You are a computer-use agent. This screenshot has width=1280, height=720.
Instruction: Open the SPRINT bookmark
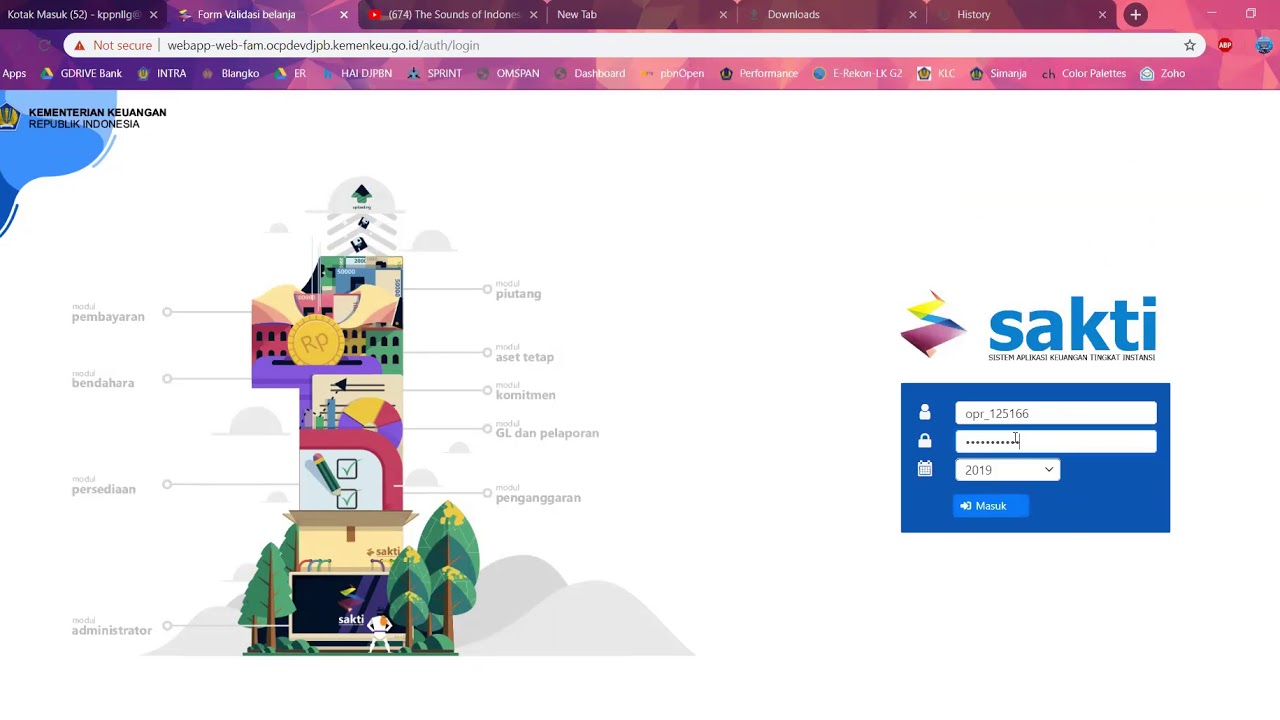point(435,73)
